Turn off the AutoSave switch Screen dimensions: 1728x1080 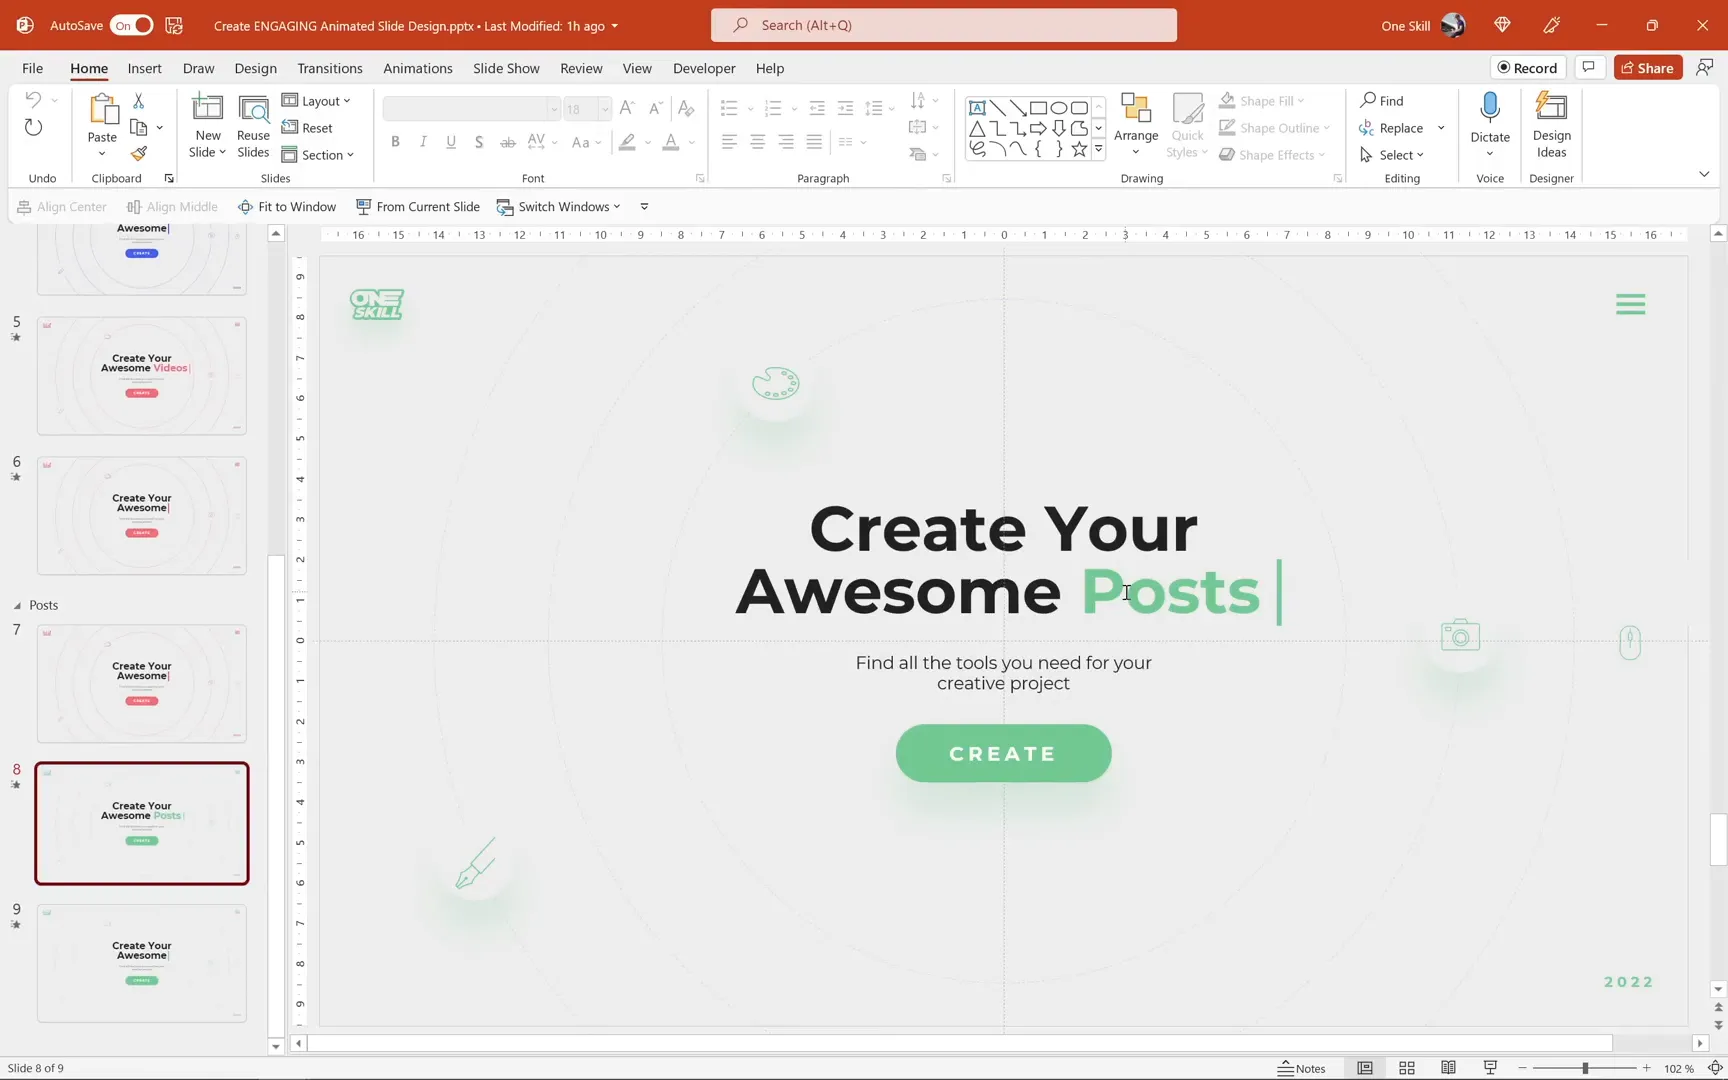click(x=131, y=25)
